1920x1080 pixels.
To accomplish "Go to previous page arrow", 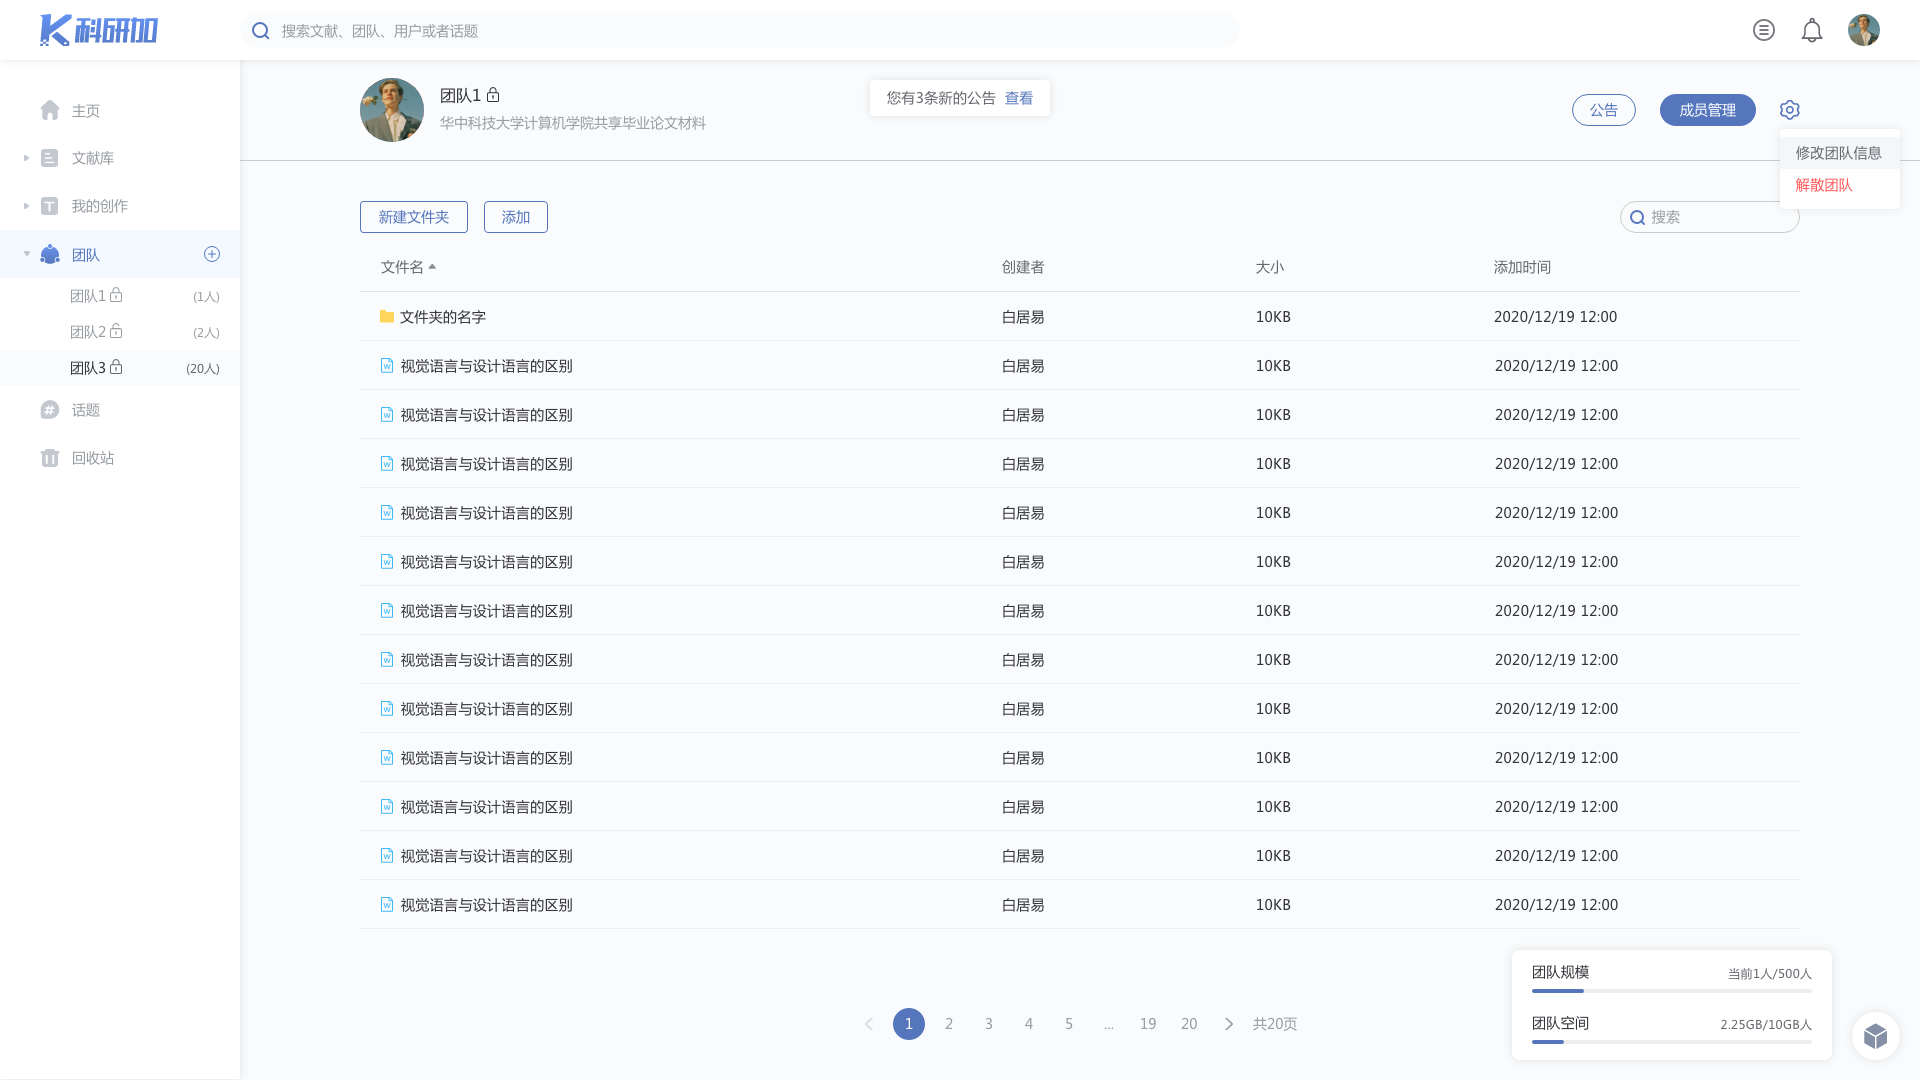I will click(869, 1024).
